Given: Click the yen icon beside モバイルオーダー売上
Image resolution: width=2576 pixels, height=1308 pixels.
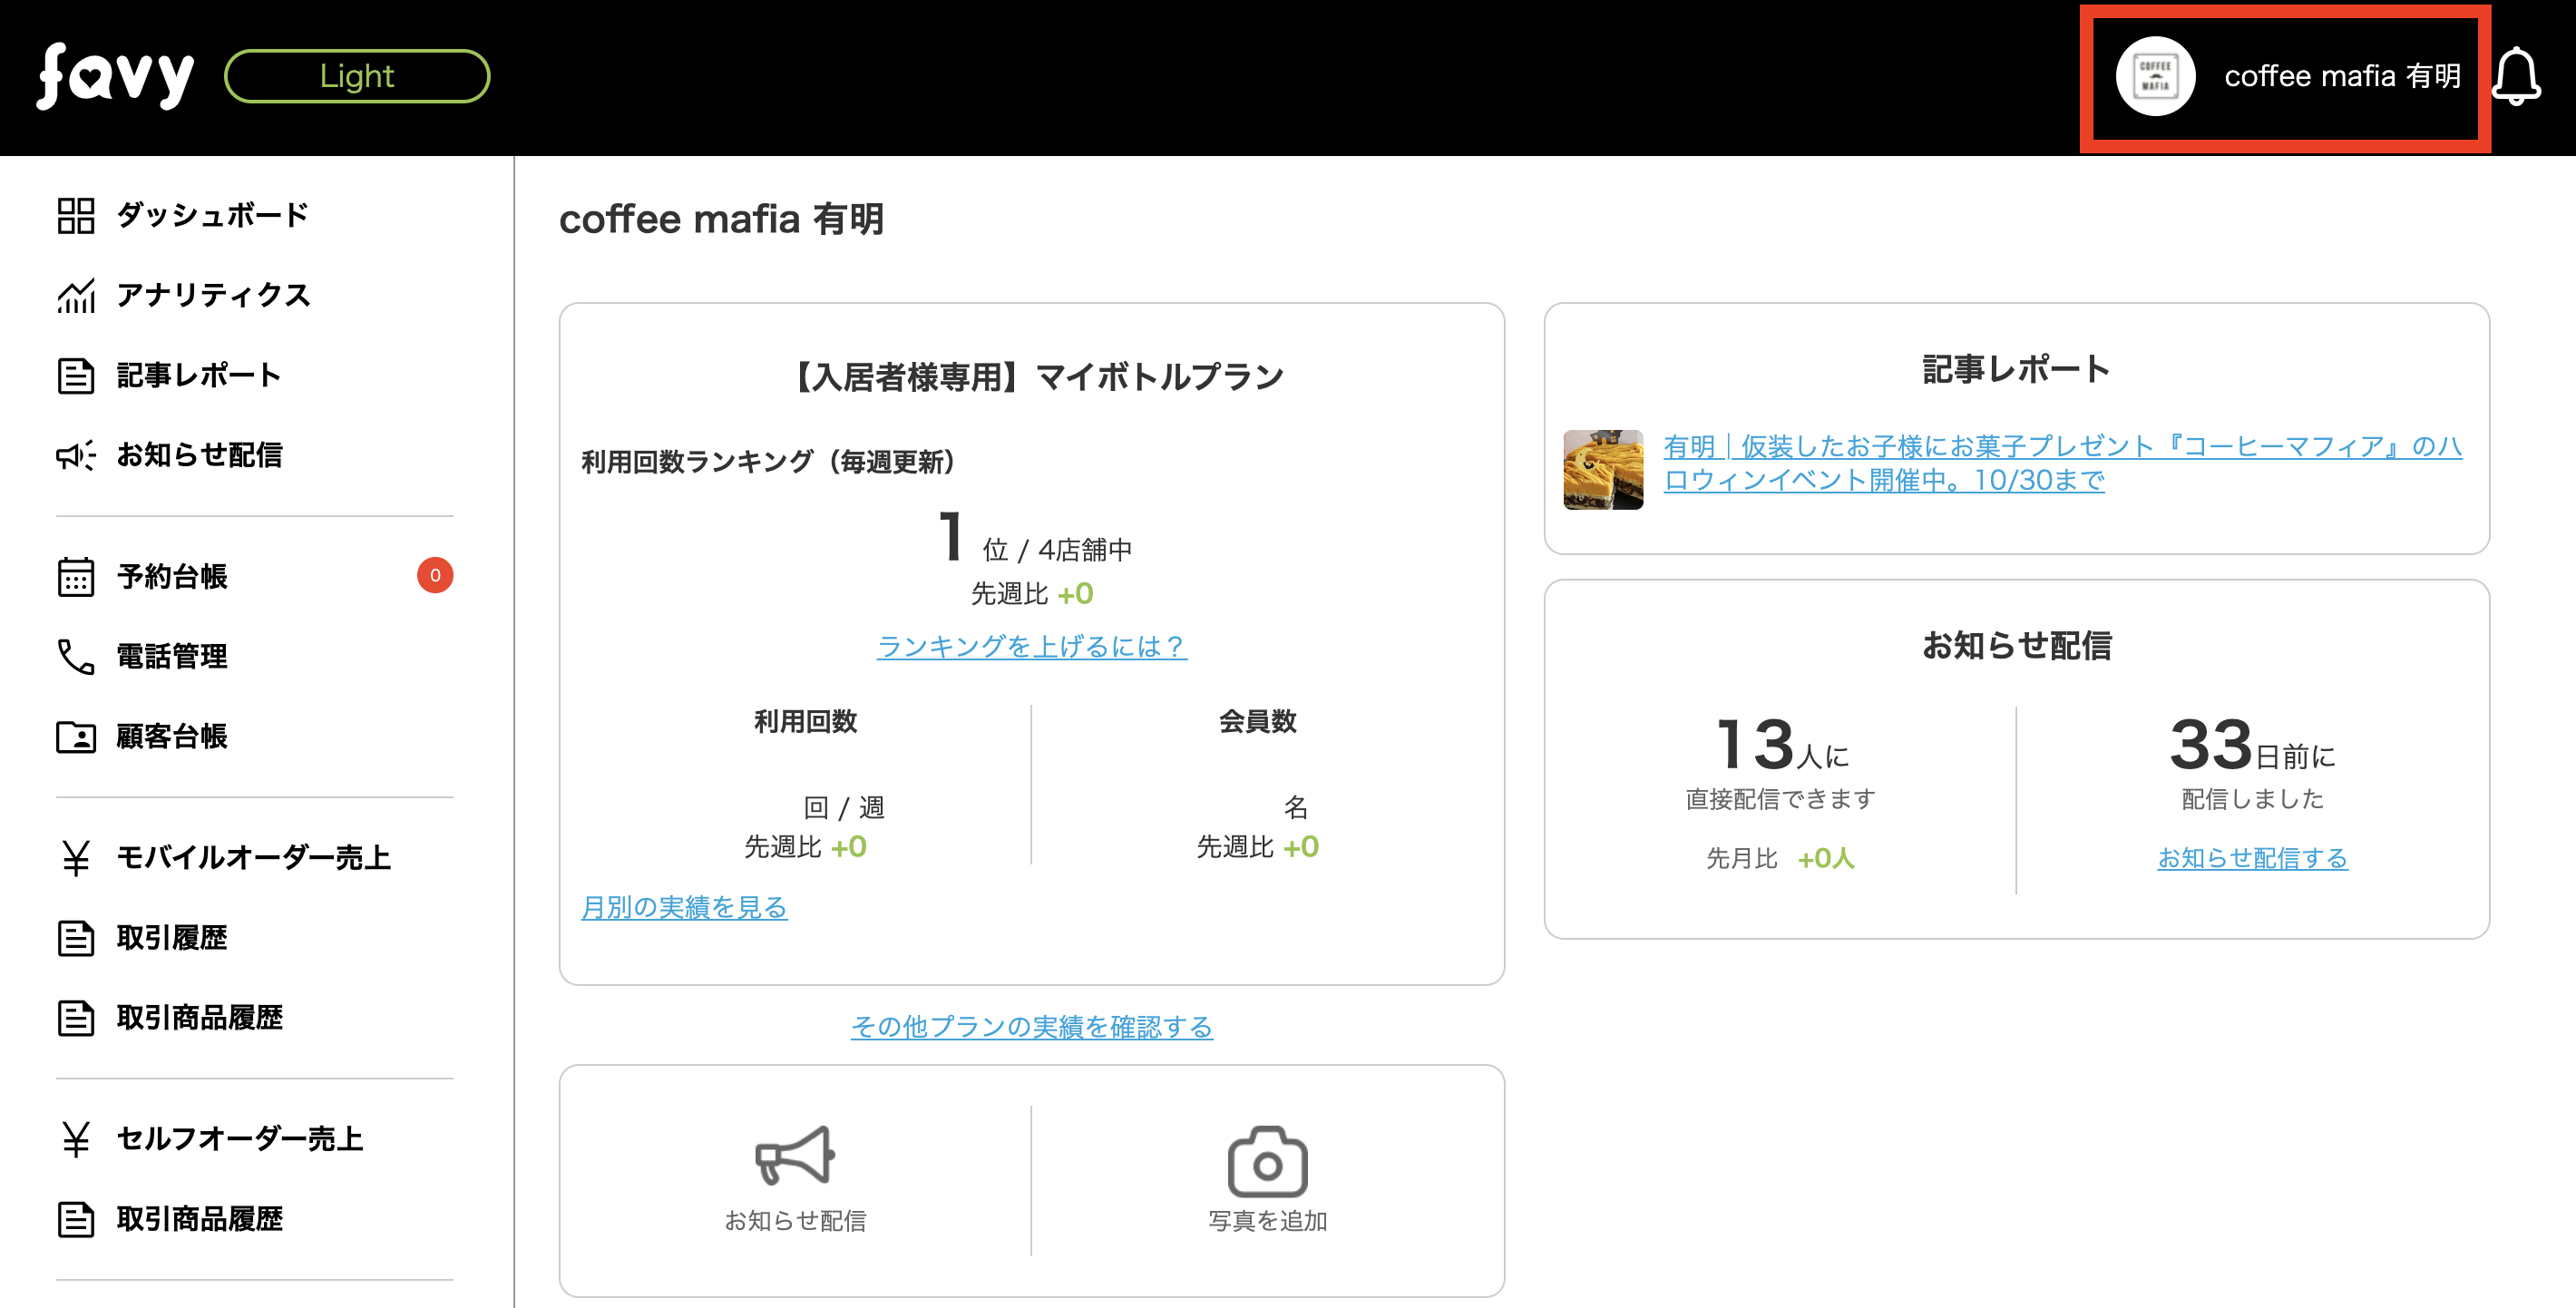Looking at the screenshot, I should [76, 858].
